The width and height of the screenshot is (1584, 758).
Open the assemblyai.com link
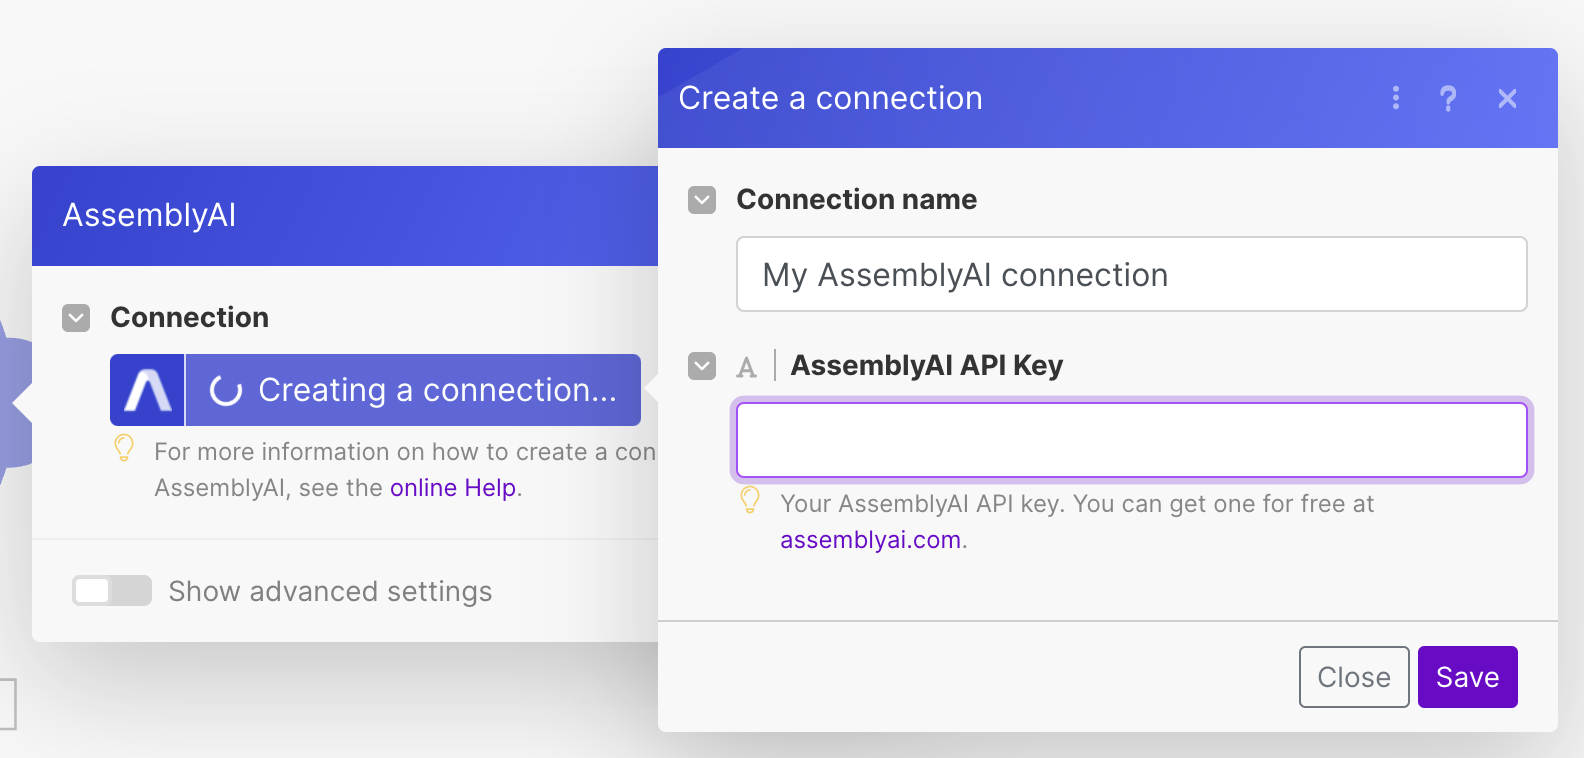pyautogui.click(x=870, y=540)
